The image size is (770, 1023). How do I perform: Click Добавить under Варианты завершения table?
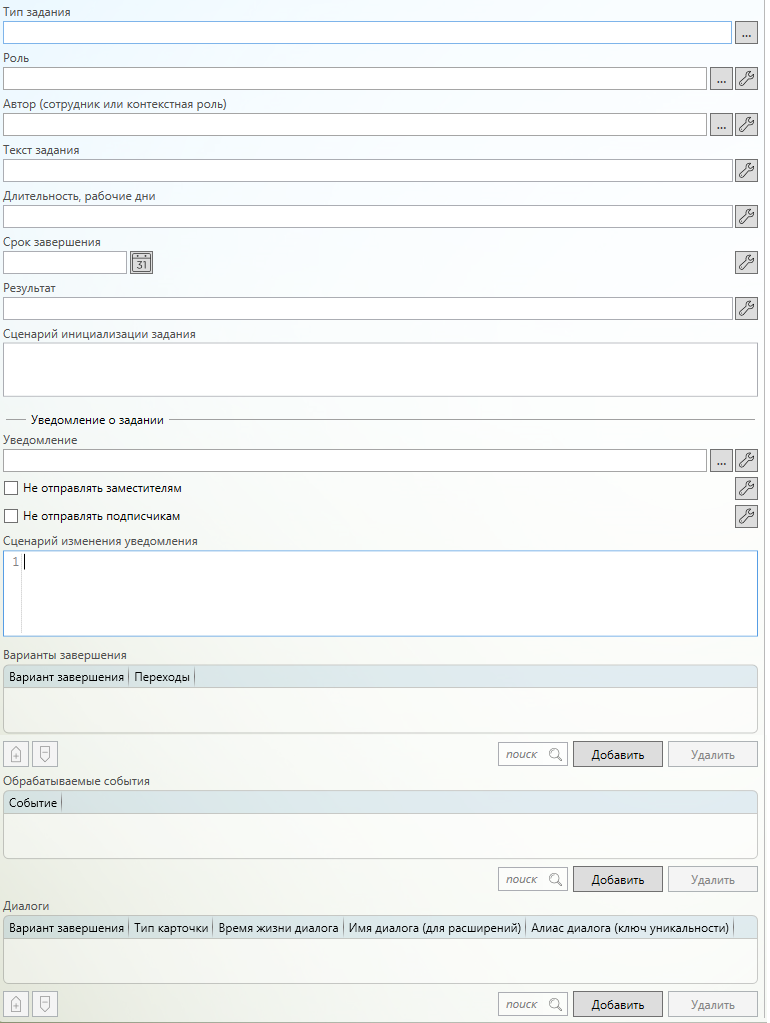coord(617,755)
